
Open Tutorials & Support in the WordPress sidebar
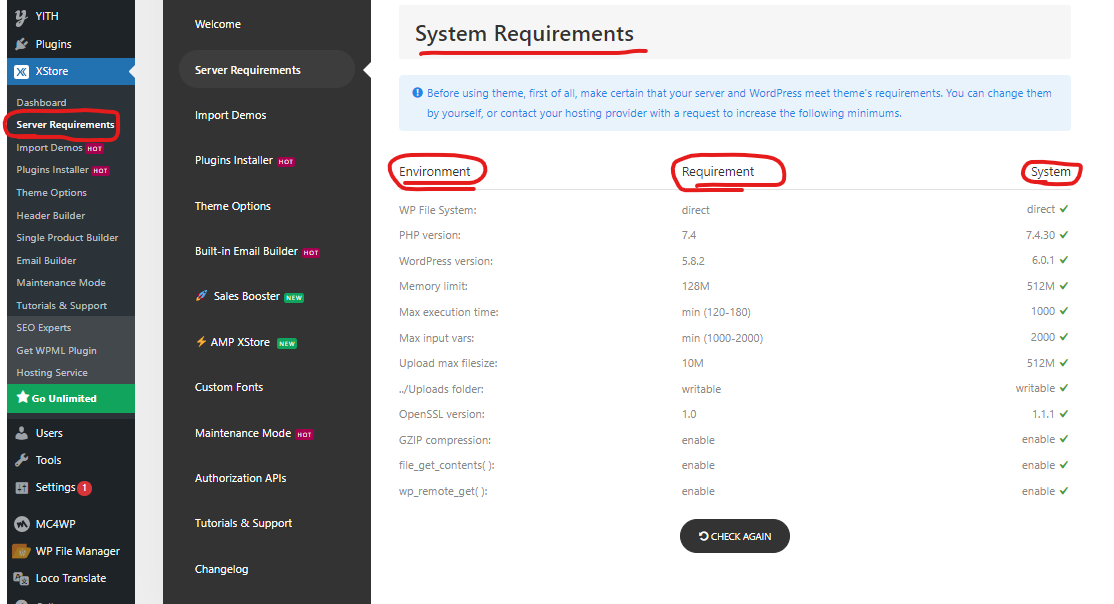pyautogui.click(x=62, y=306)
